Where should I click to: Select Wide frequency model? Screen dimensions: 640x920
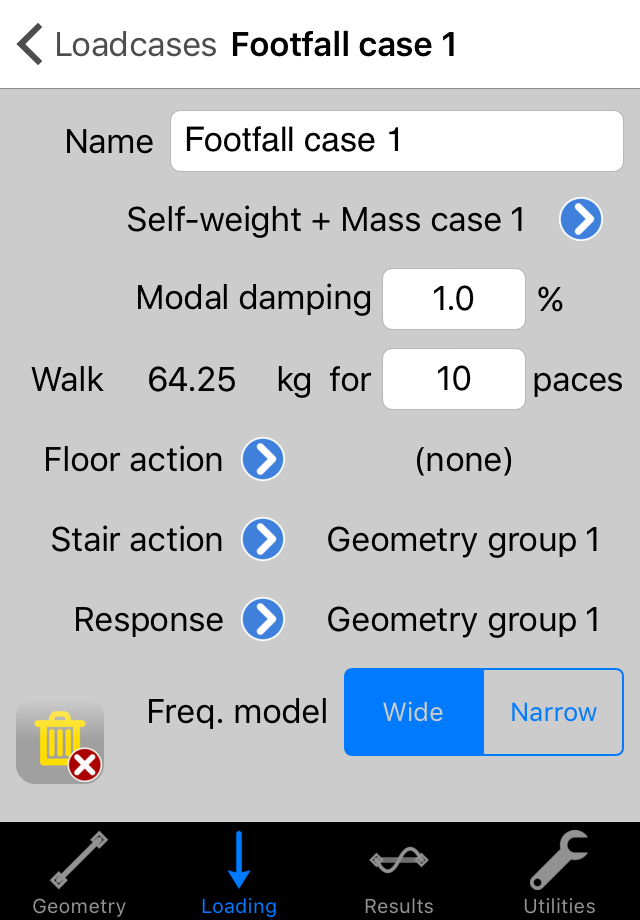coord(415,712)
